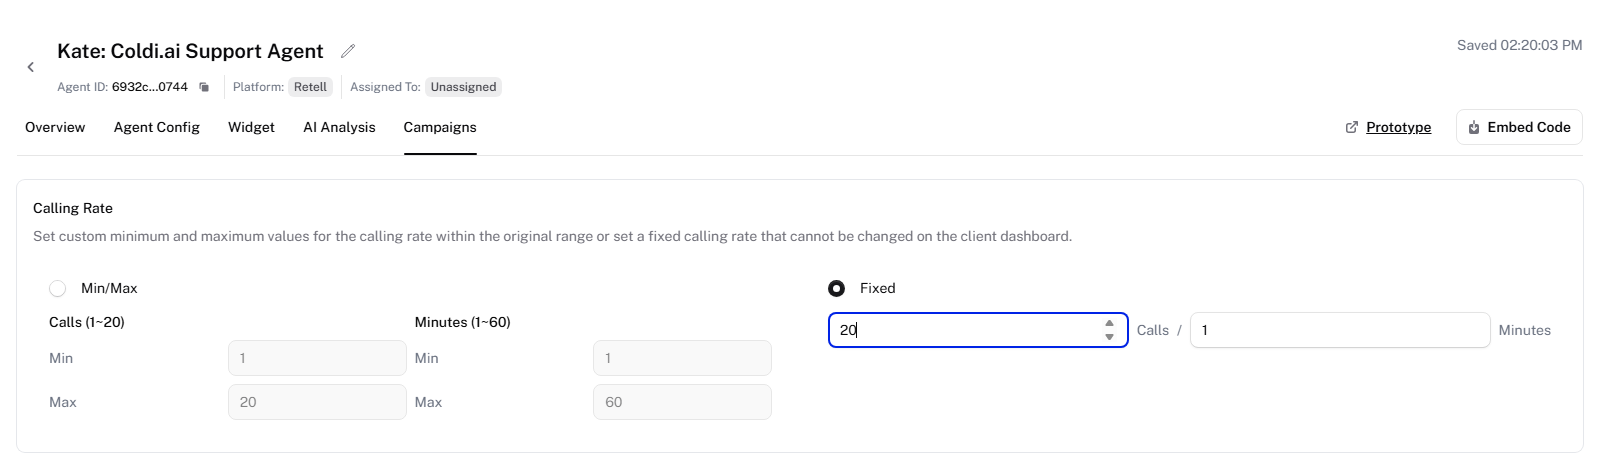Increase fixed calls with the up arrow

pyautogui.click(x=1109, y=323)
